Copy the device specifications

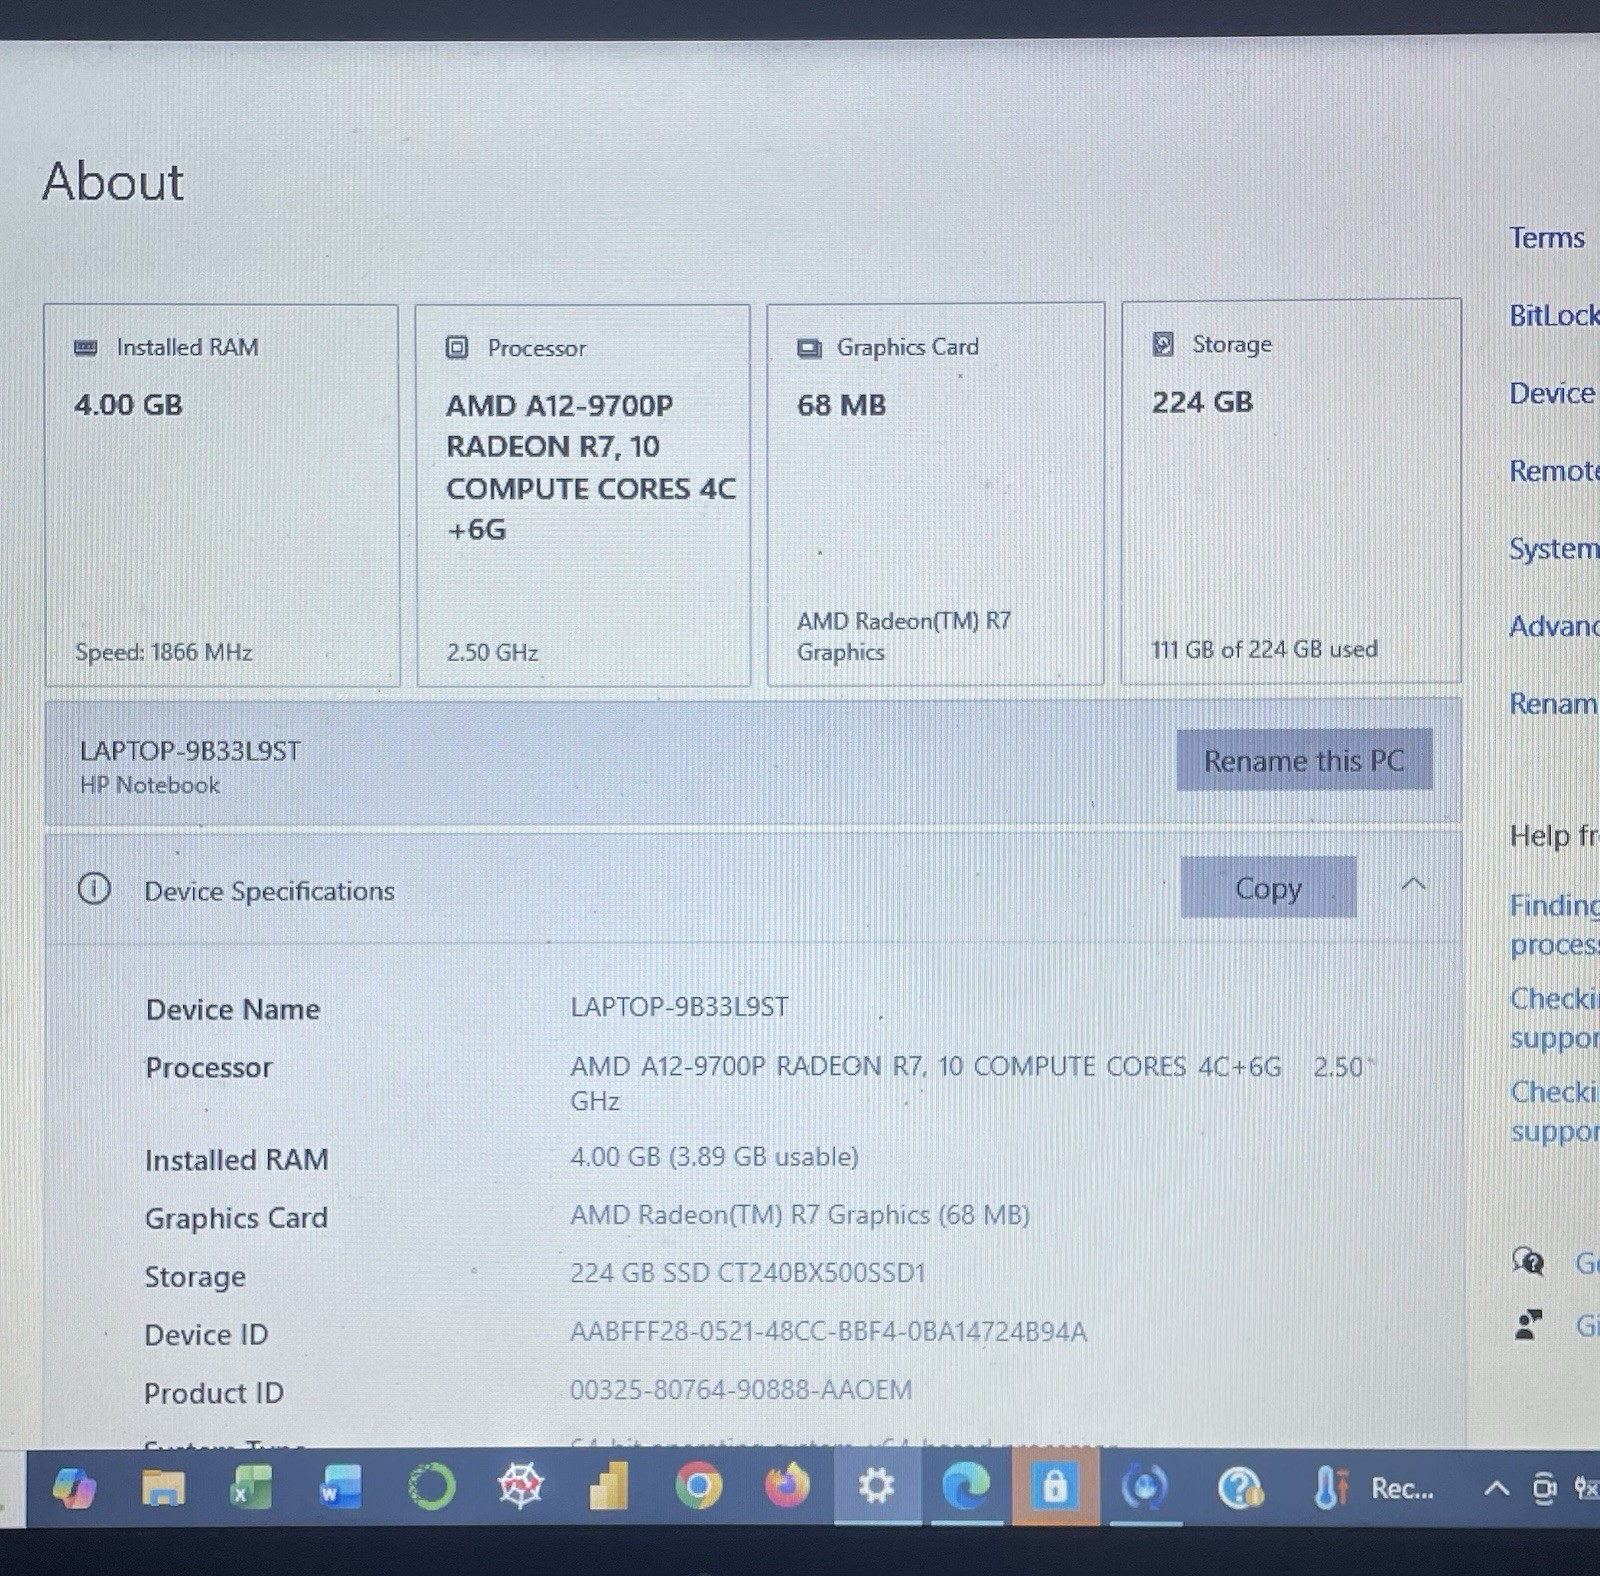click(x=1268, y=887)
